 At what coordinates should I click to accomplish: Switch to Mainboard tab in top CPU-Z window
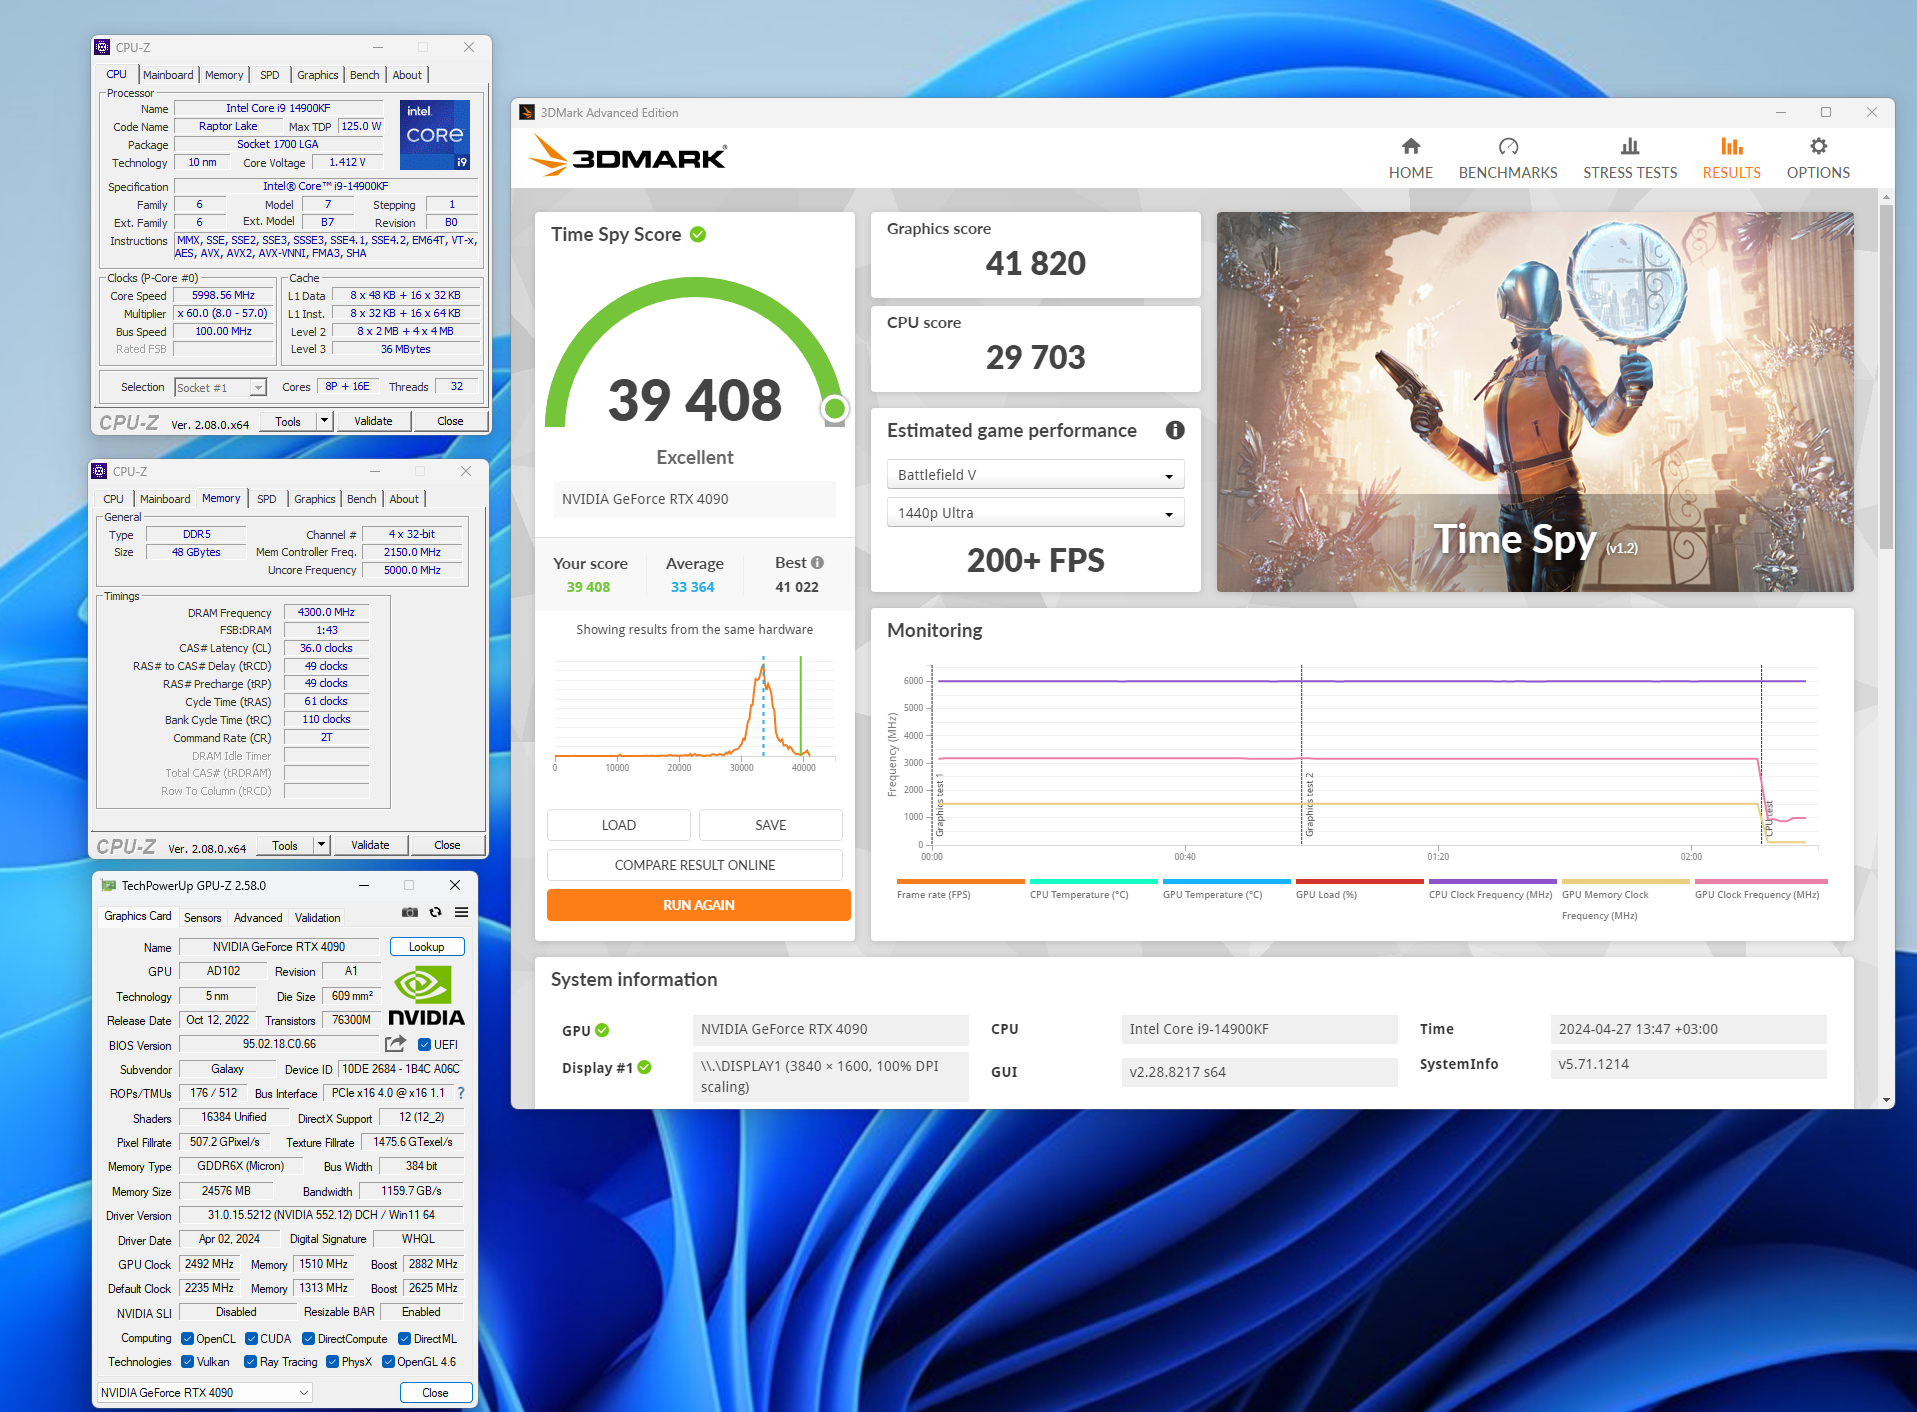tap(168, 75)
